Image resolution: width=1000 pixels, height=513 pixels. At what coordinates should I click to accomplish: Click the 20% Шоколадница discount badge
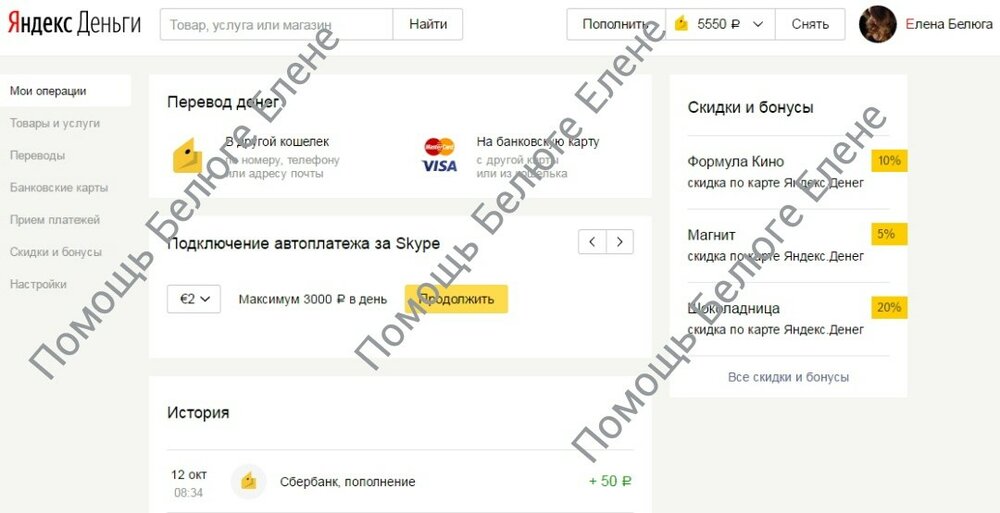pyautogui.click(x=889, y=308)
